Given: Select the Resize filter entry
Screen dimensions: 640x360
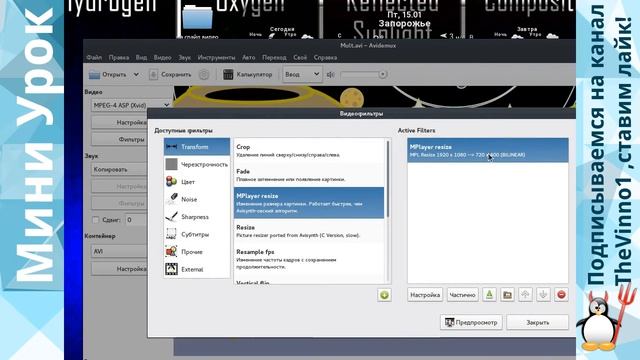Looking at the screenshot, I should click(x=309, y=231).
